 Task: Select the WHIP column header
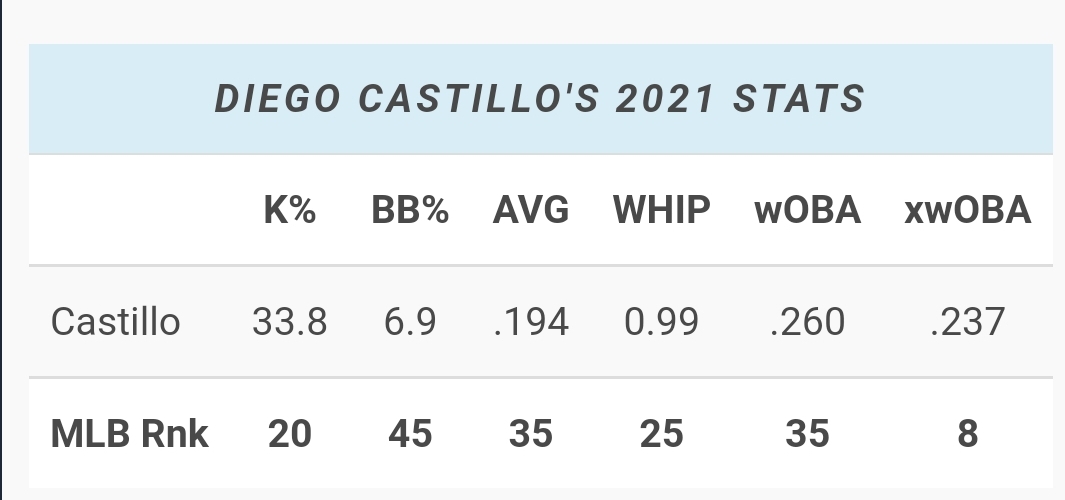click(x=662, y=210)
